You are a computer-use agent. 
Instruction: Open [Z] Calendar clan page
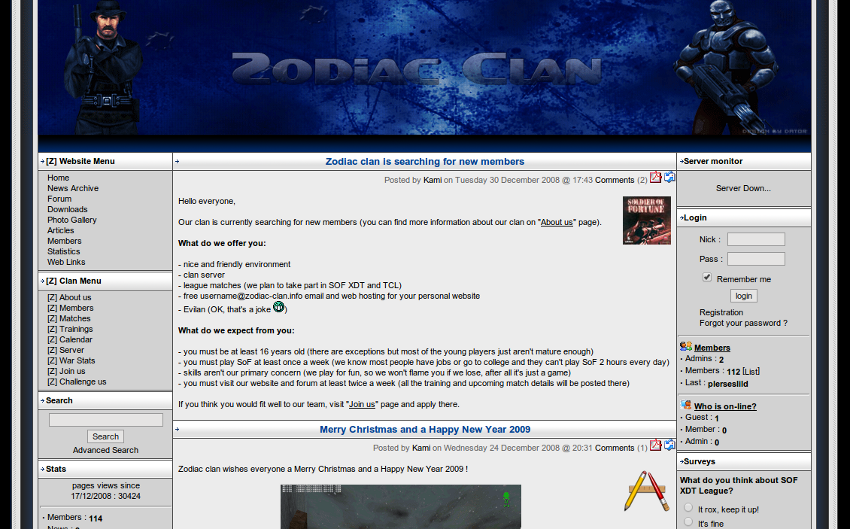click(70, 340)
